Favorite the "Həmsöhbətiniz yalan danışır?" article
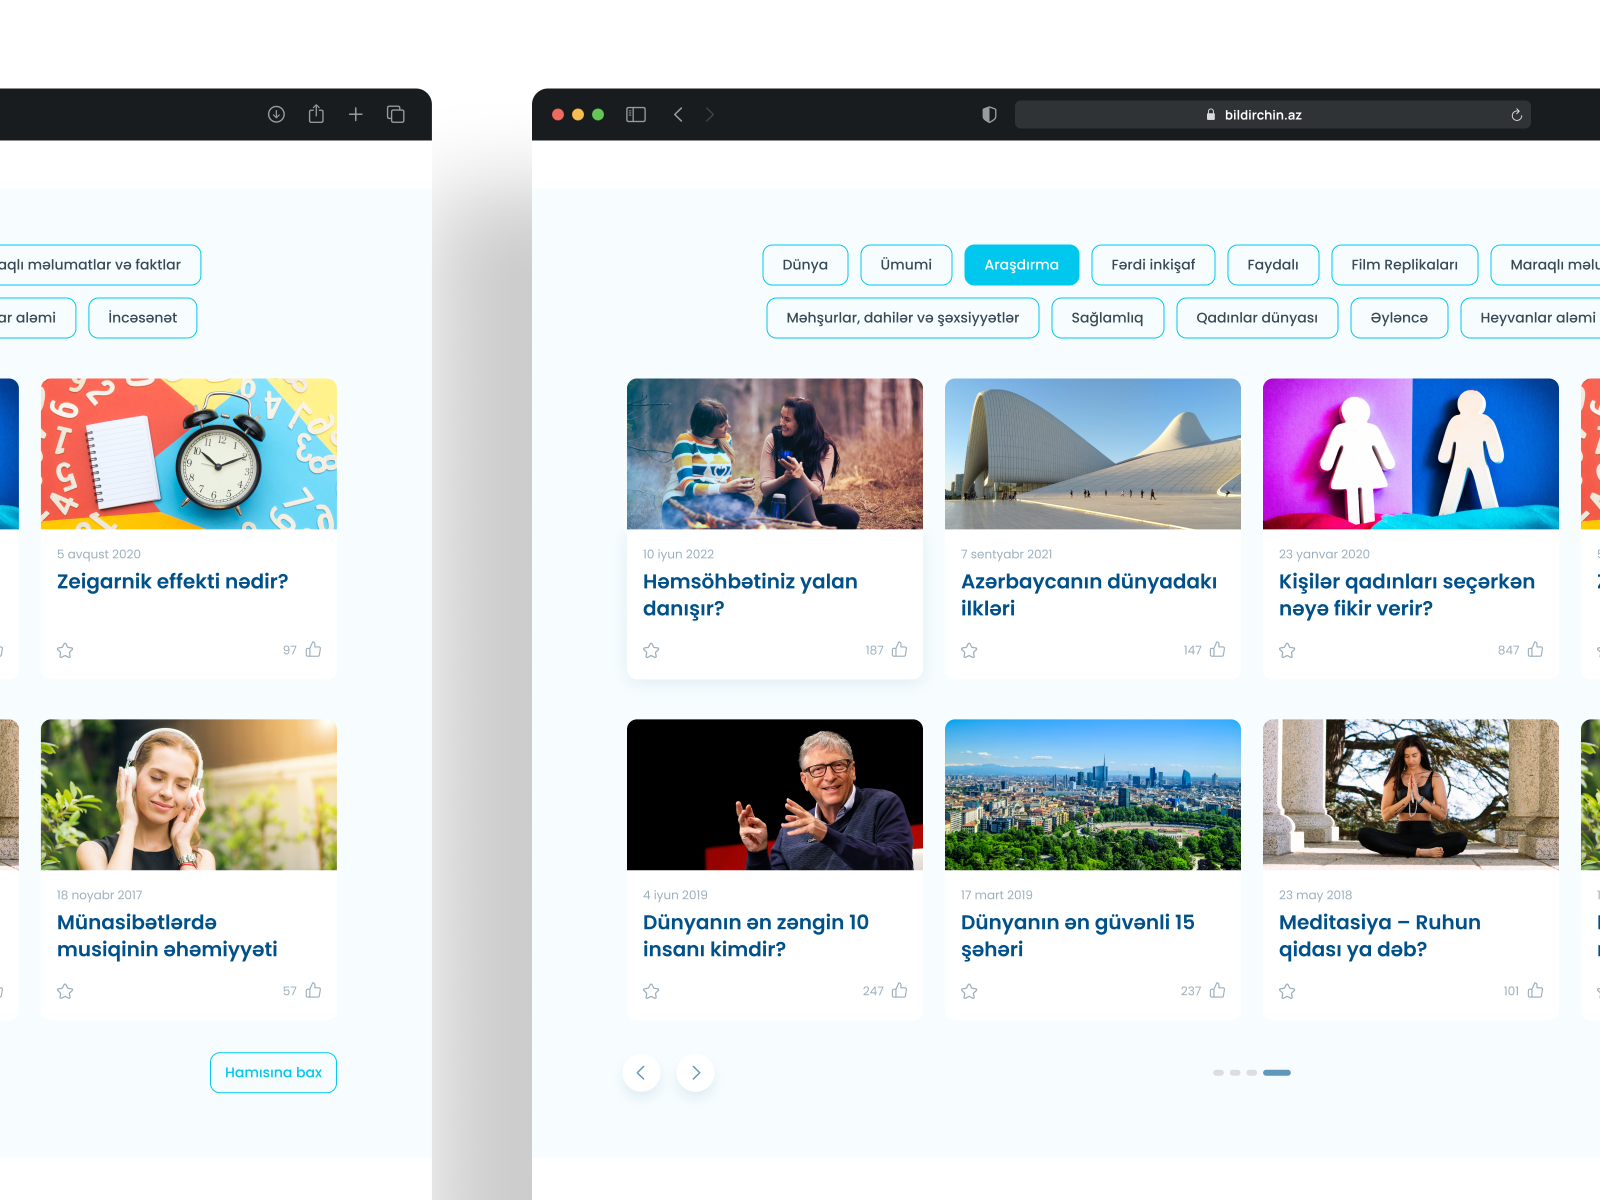Image resolution: width=1600 pixels, height=1200 pixels. pyautogui.click(x=651, y=650)
